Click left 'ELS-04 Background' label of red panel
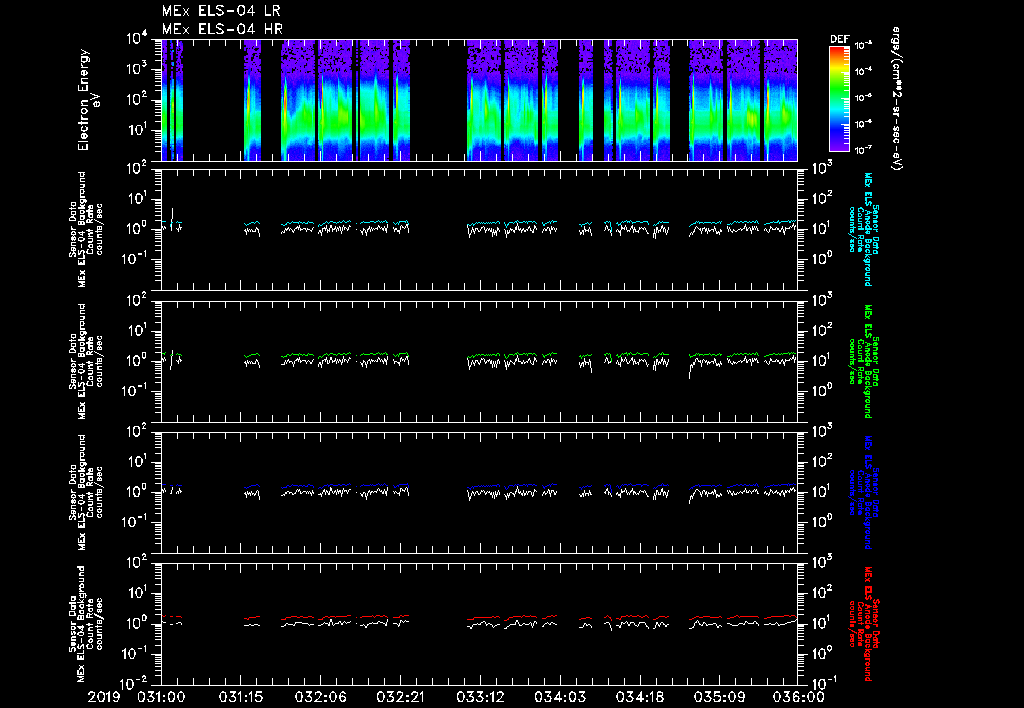Viewport: 1024px width, 708px height. (x=82, y=624)
